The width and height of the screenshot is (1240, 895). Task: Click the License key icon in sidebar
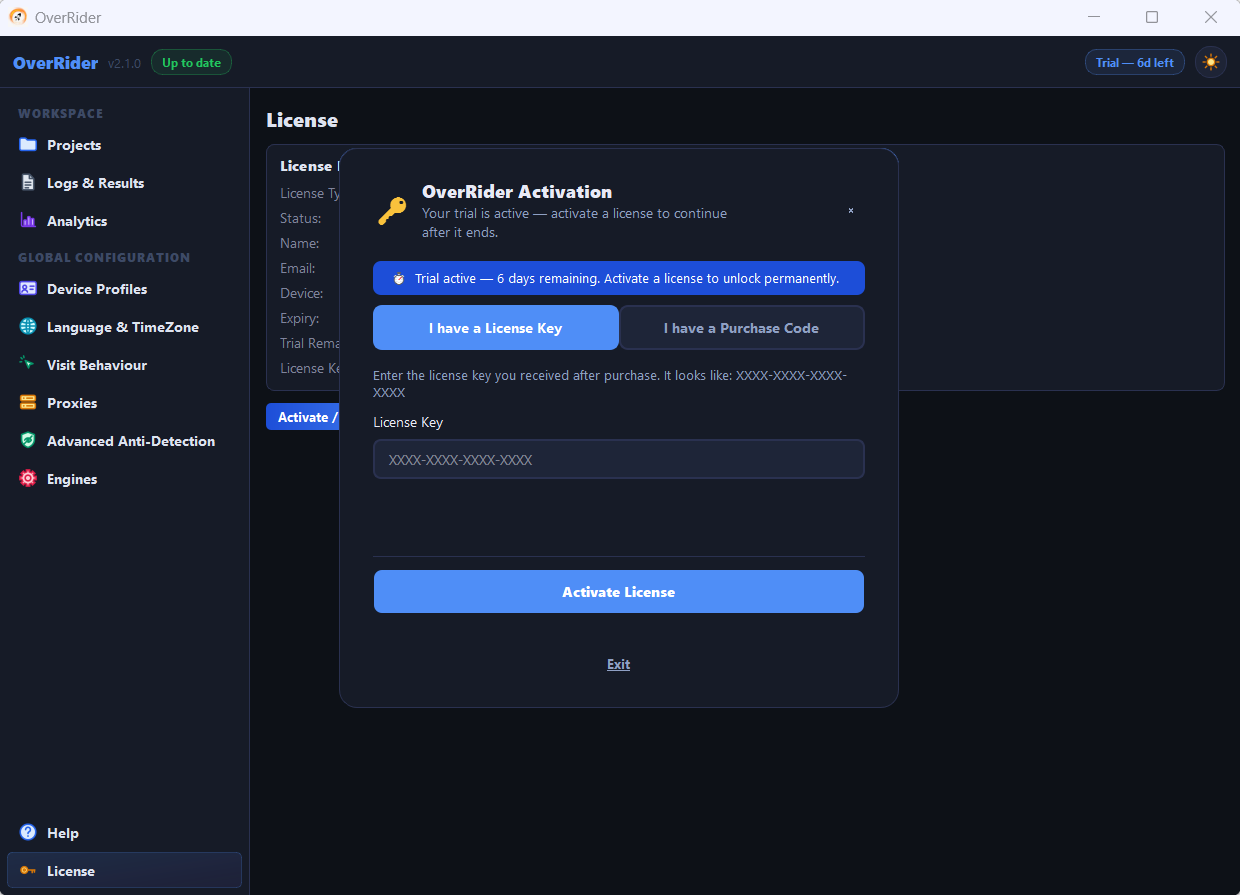point(28,871)
